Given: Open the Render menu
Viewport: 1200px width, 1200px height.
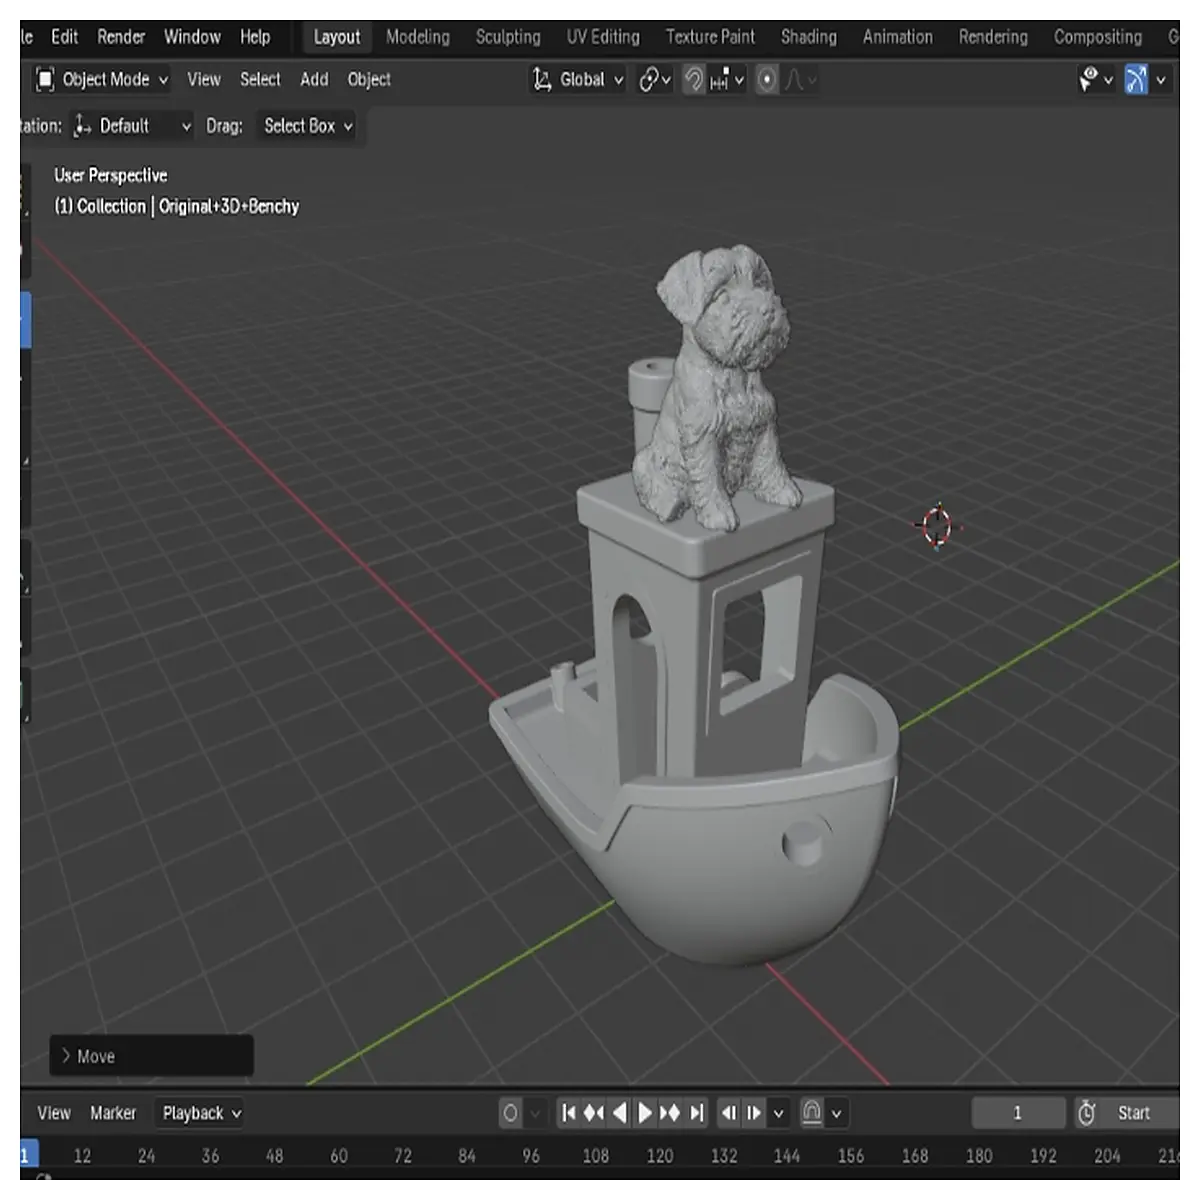Looking at the screenshot, I should (121, 37).
